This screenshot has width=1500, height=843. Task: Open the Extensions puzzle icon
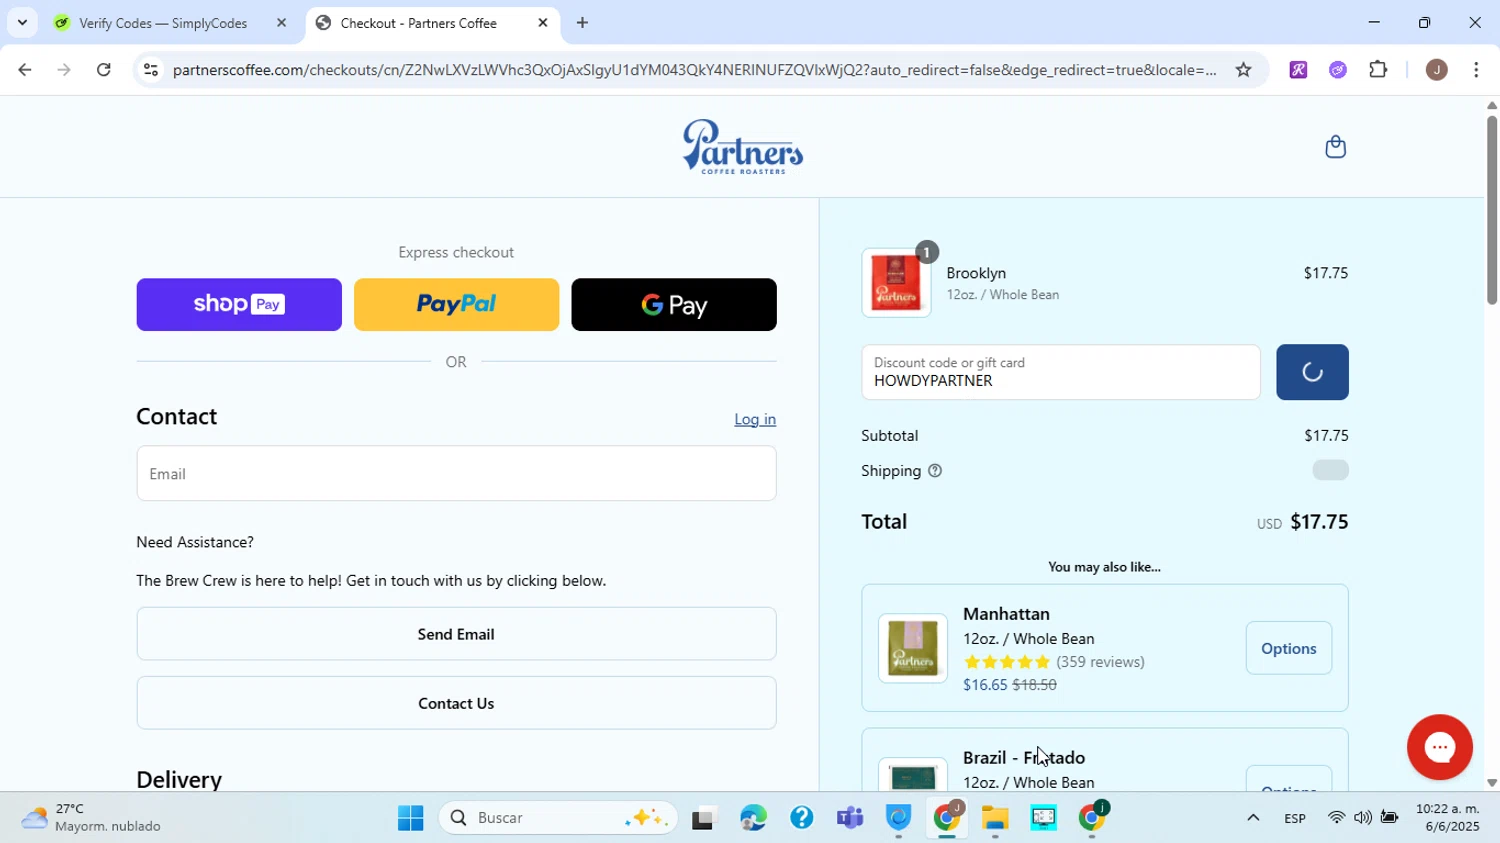(1378, 70)
